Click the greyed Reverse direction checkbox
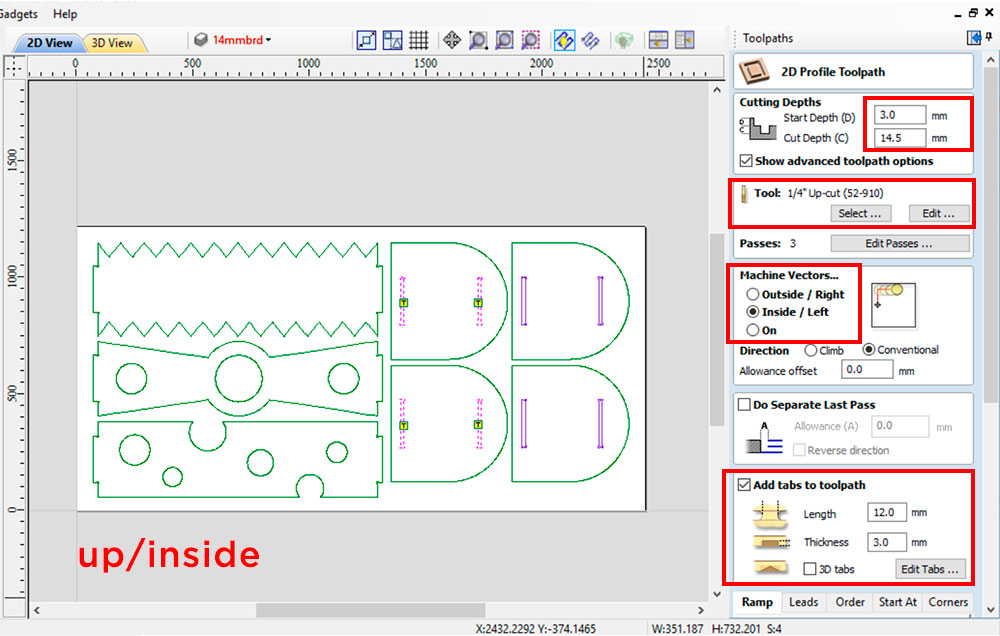Viewport: 1000px width, 636px height. (x=798, y=450)
